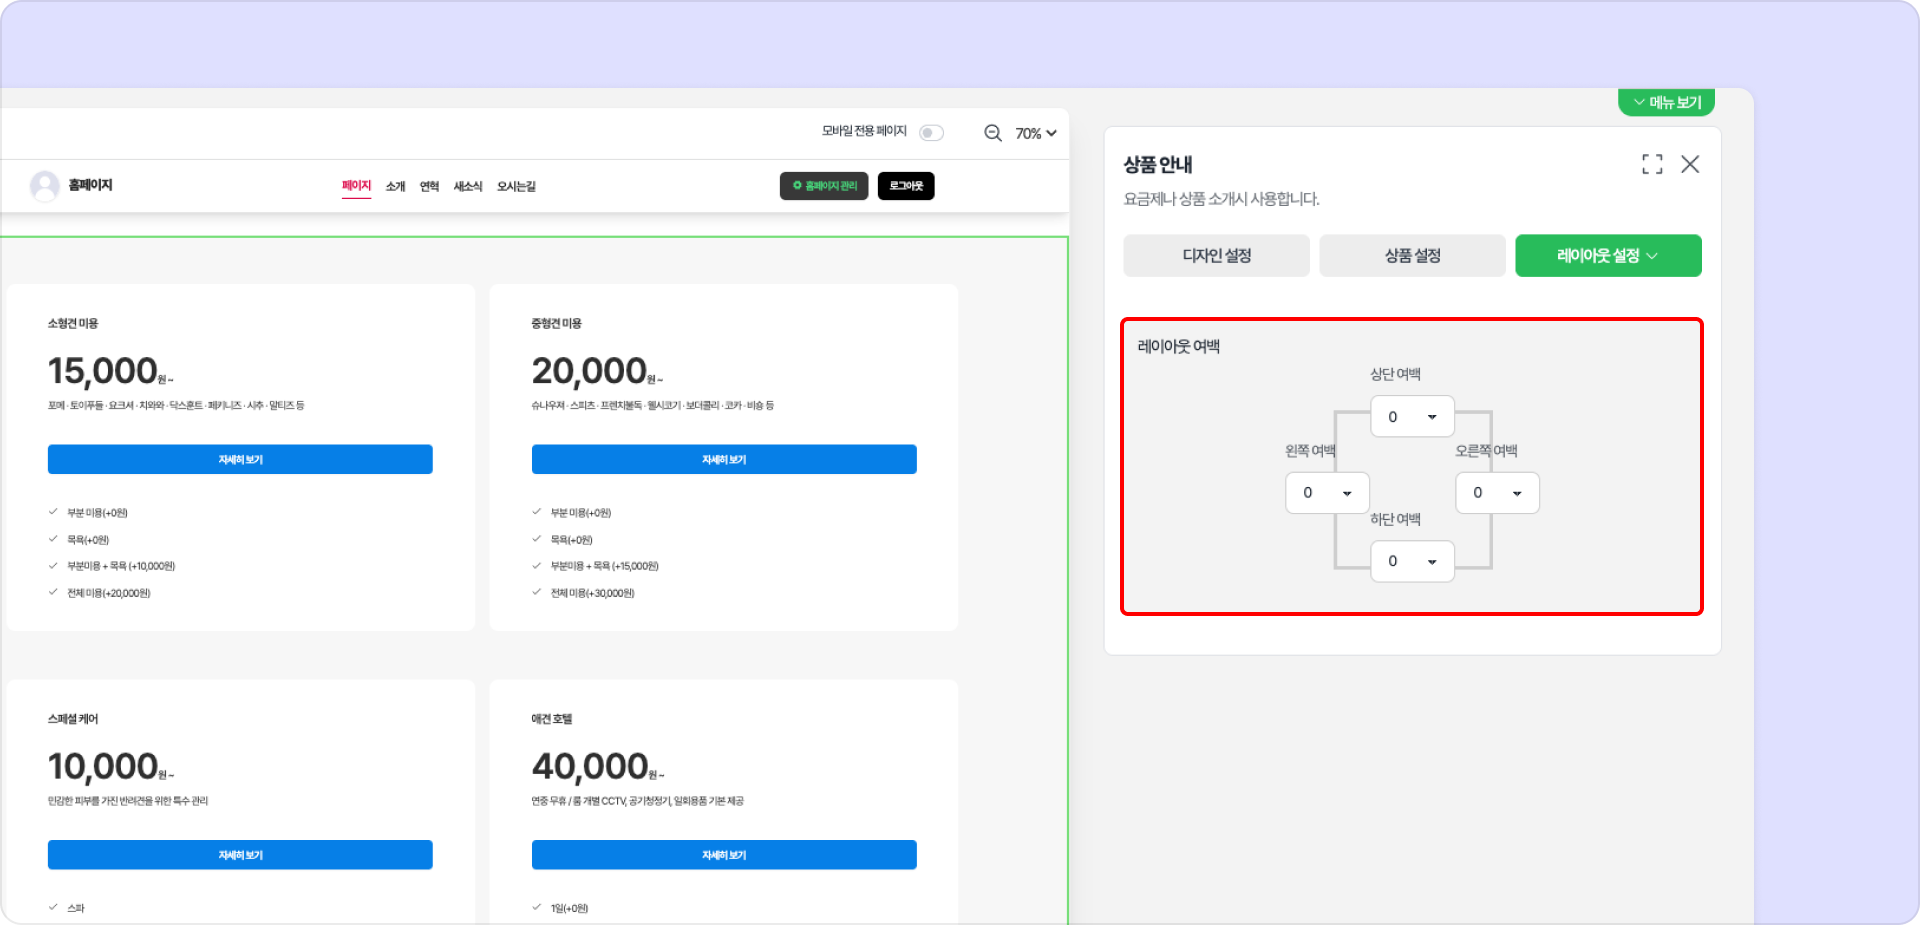Open the 새소식 menu item
Screen dimensions: 1920x925
pyautogui.click(x=468, y=187)
